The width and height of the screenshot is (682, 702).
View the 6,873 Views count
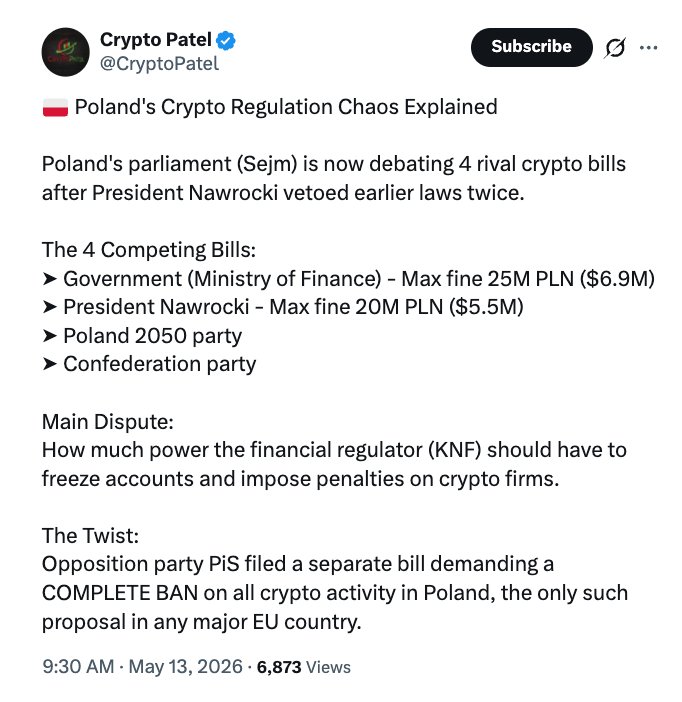(x=304, y=667)
